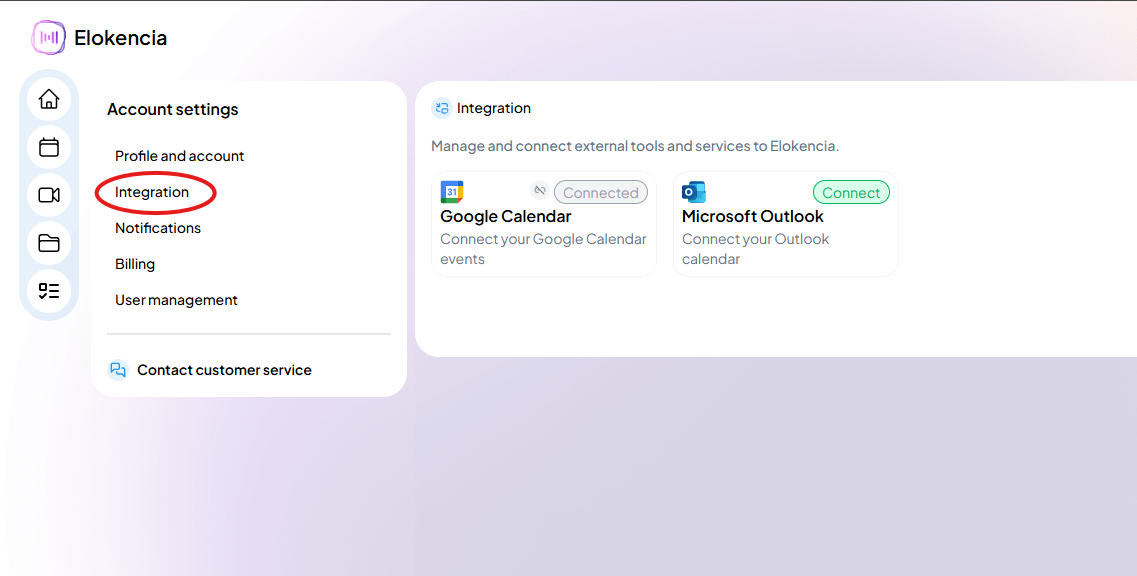Open the Home icon in the sidebar
Screen dimensions: 1137x576
[49, 99]
